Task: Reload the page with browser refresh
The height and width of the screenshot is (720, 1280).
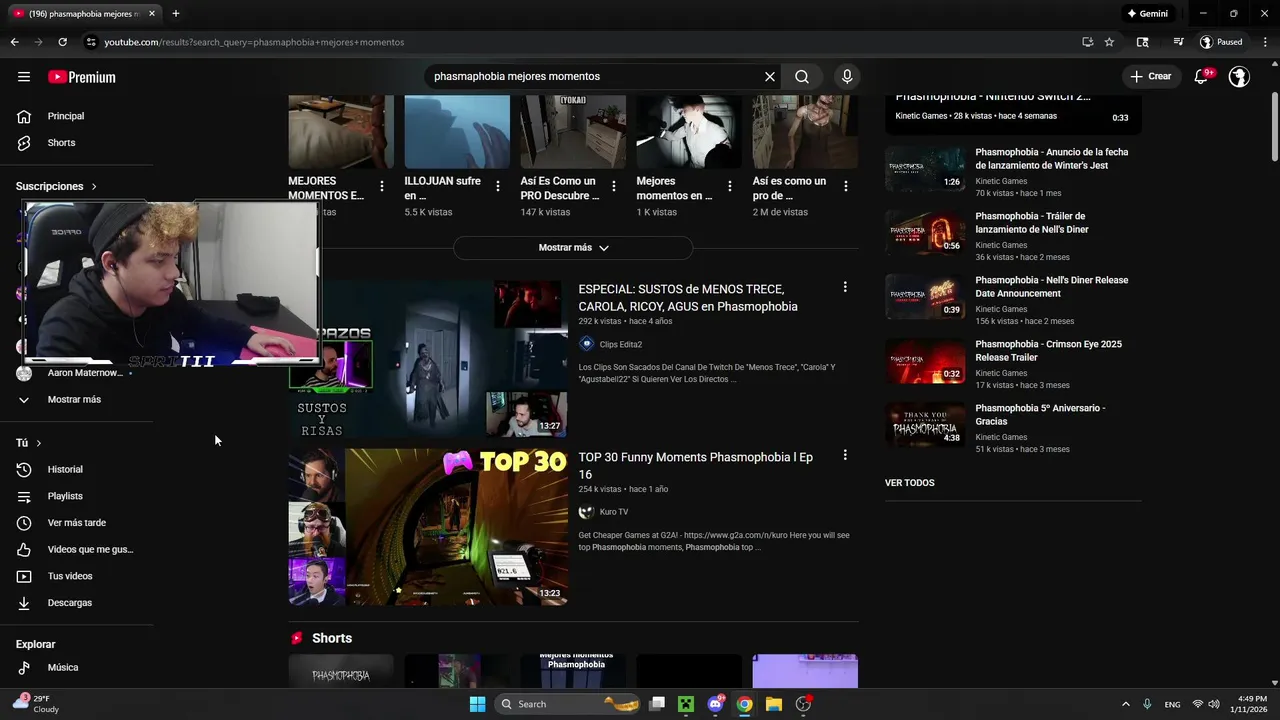Action: click(x=62, y=42)
